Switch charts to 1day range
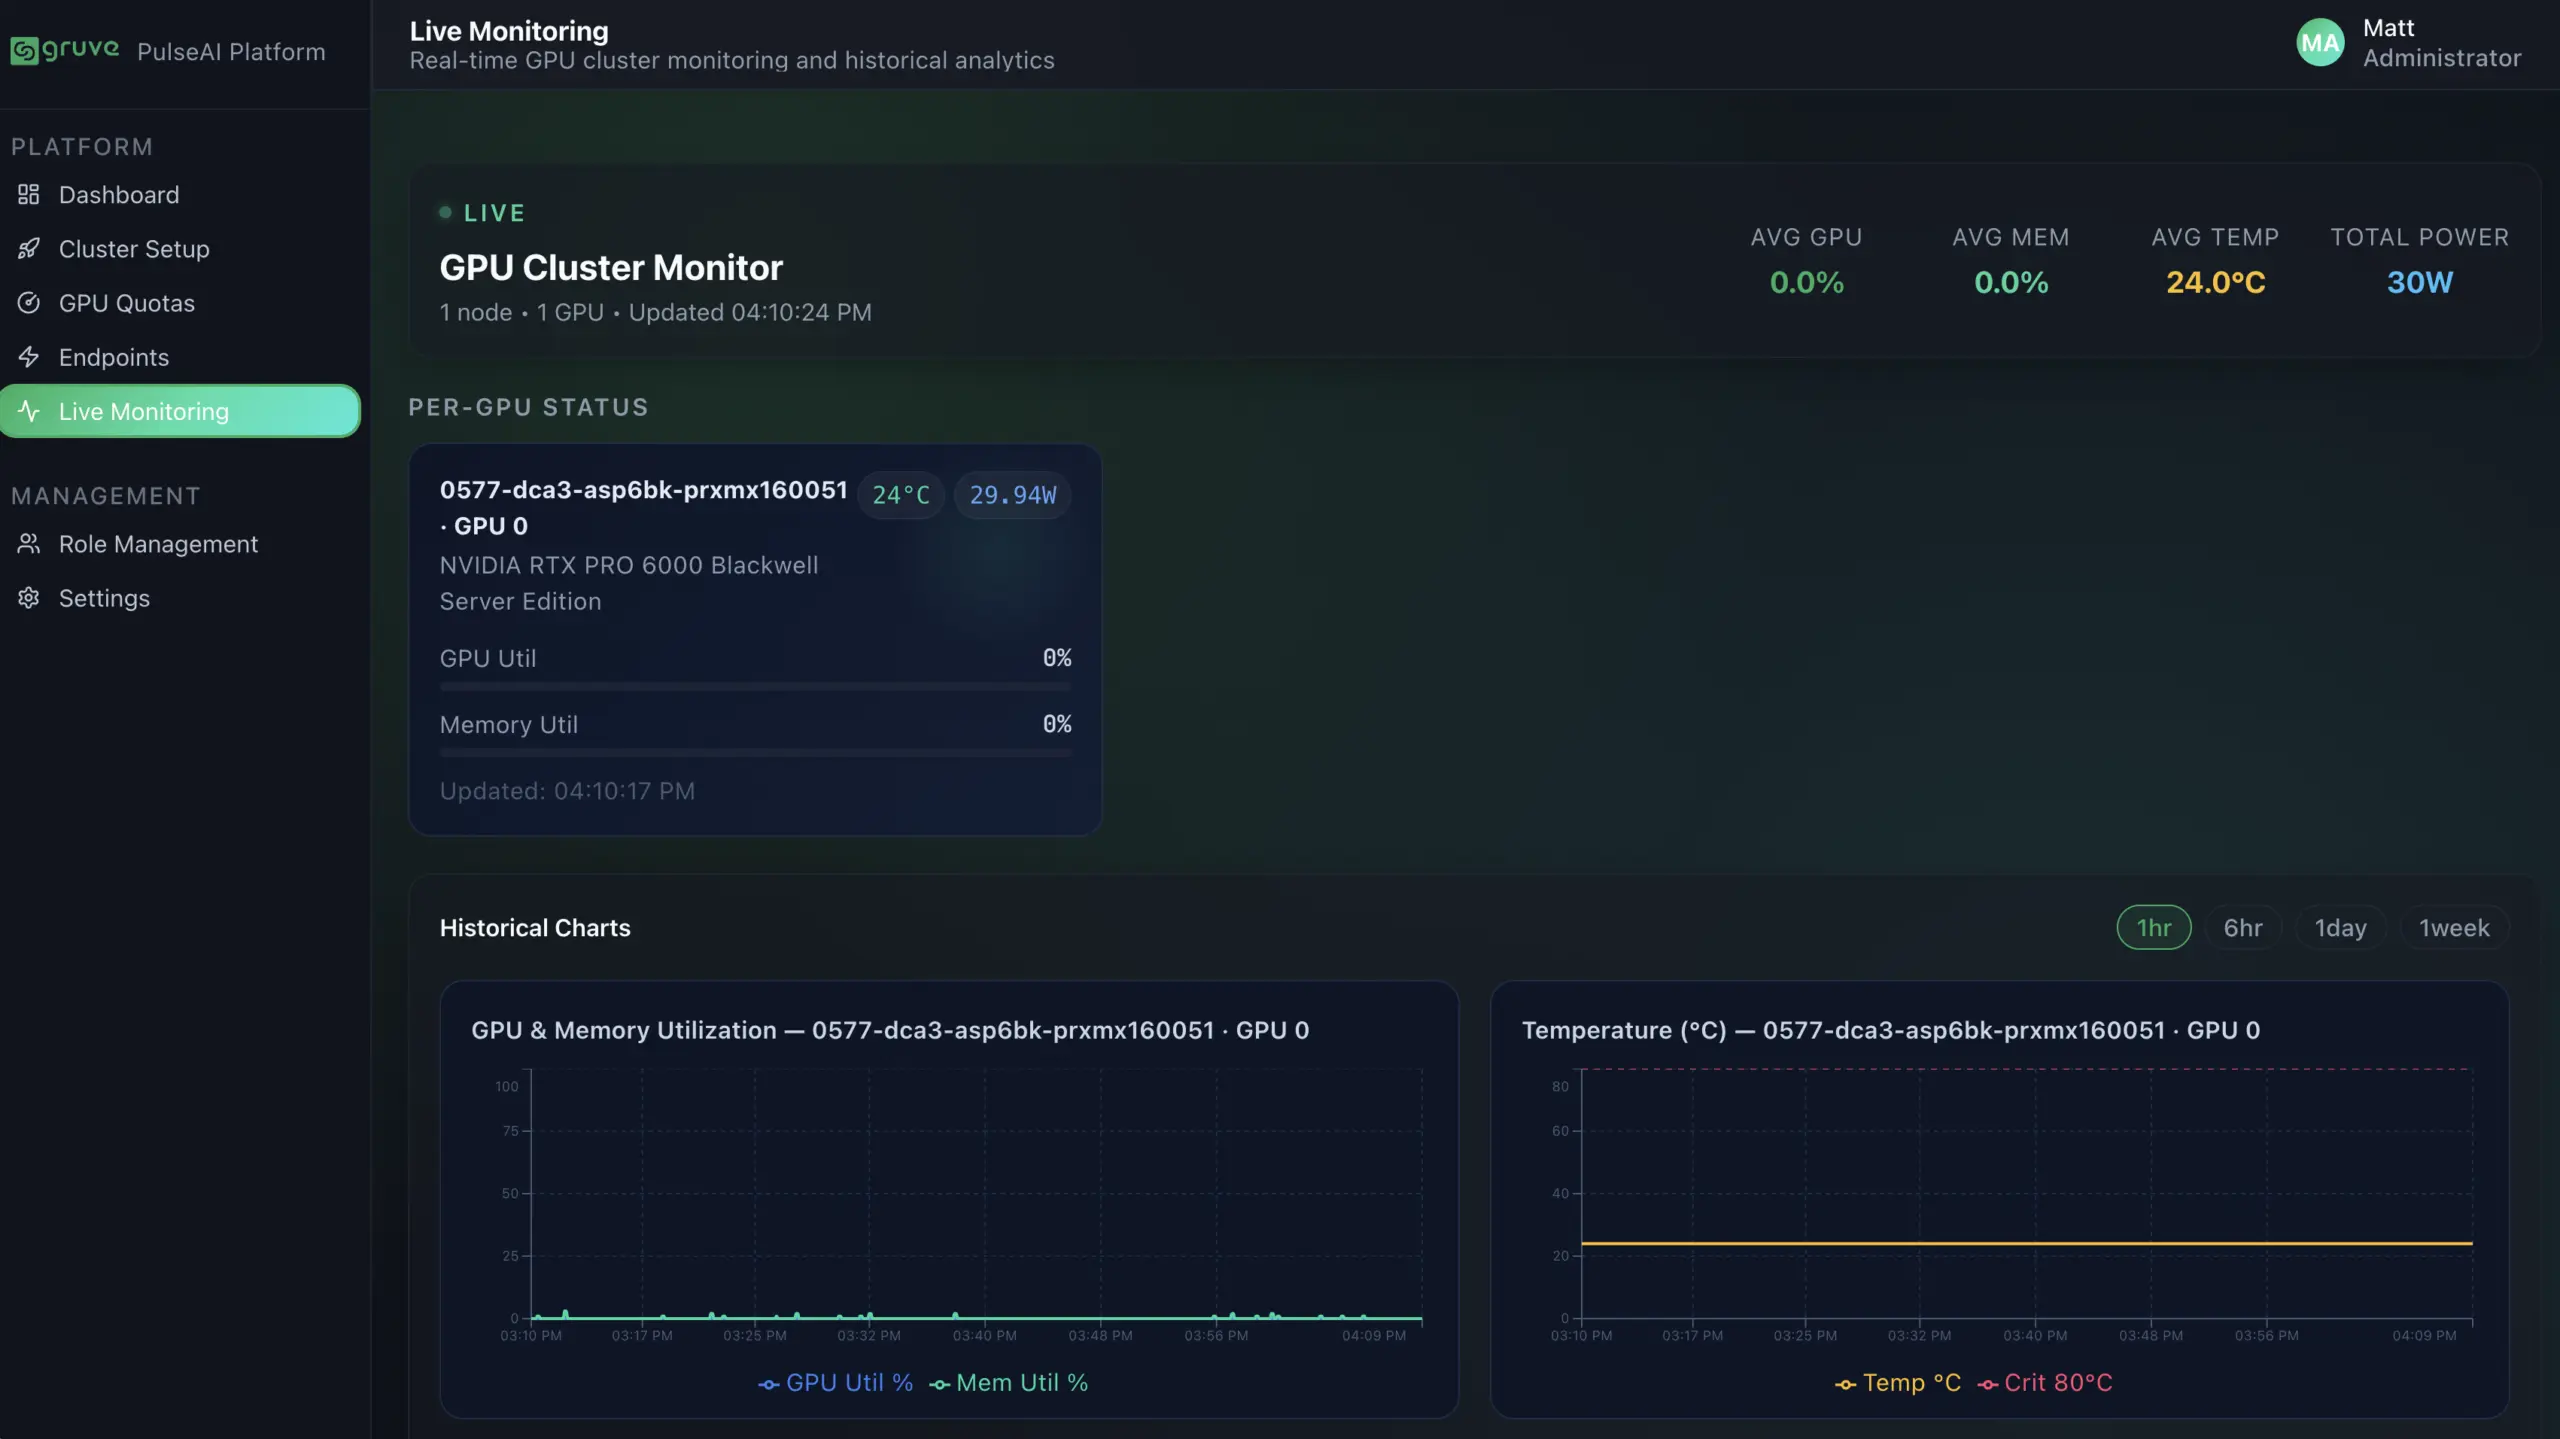2560x1439 pixels. tap(2340, 927)
